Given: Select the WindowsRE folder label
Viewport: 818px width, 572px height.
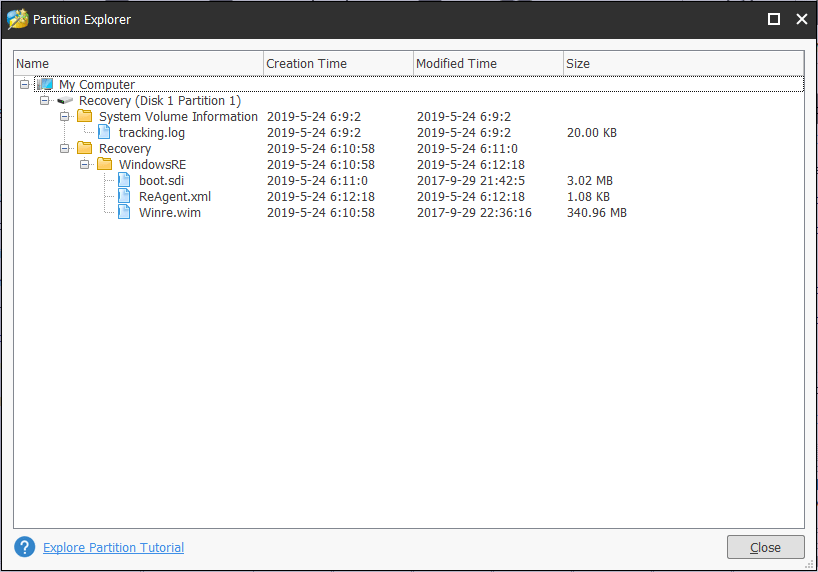Looking at the screenshot, I should (x=152, y=164).
